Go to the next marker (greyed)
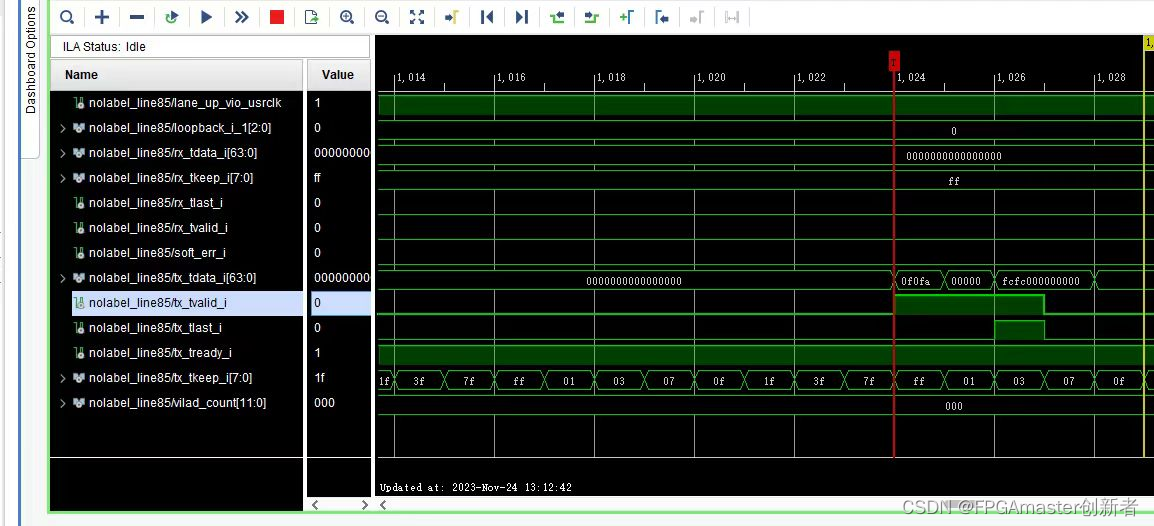This screenshot has height=526, width=1154. point(696,17)
